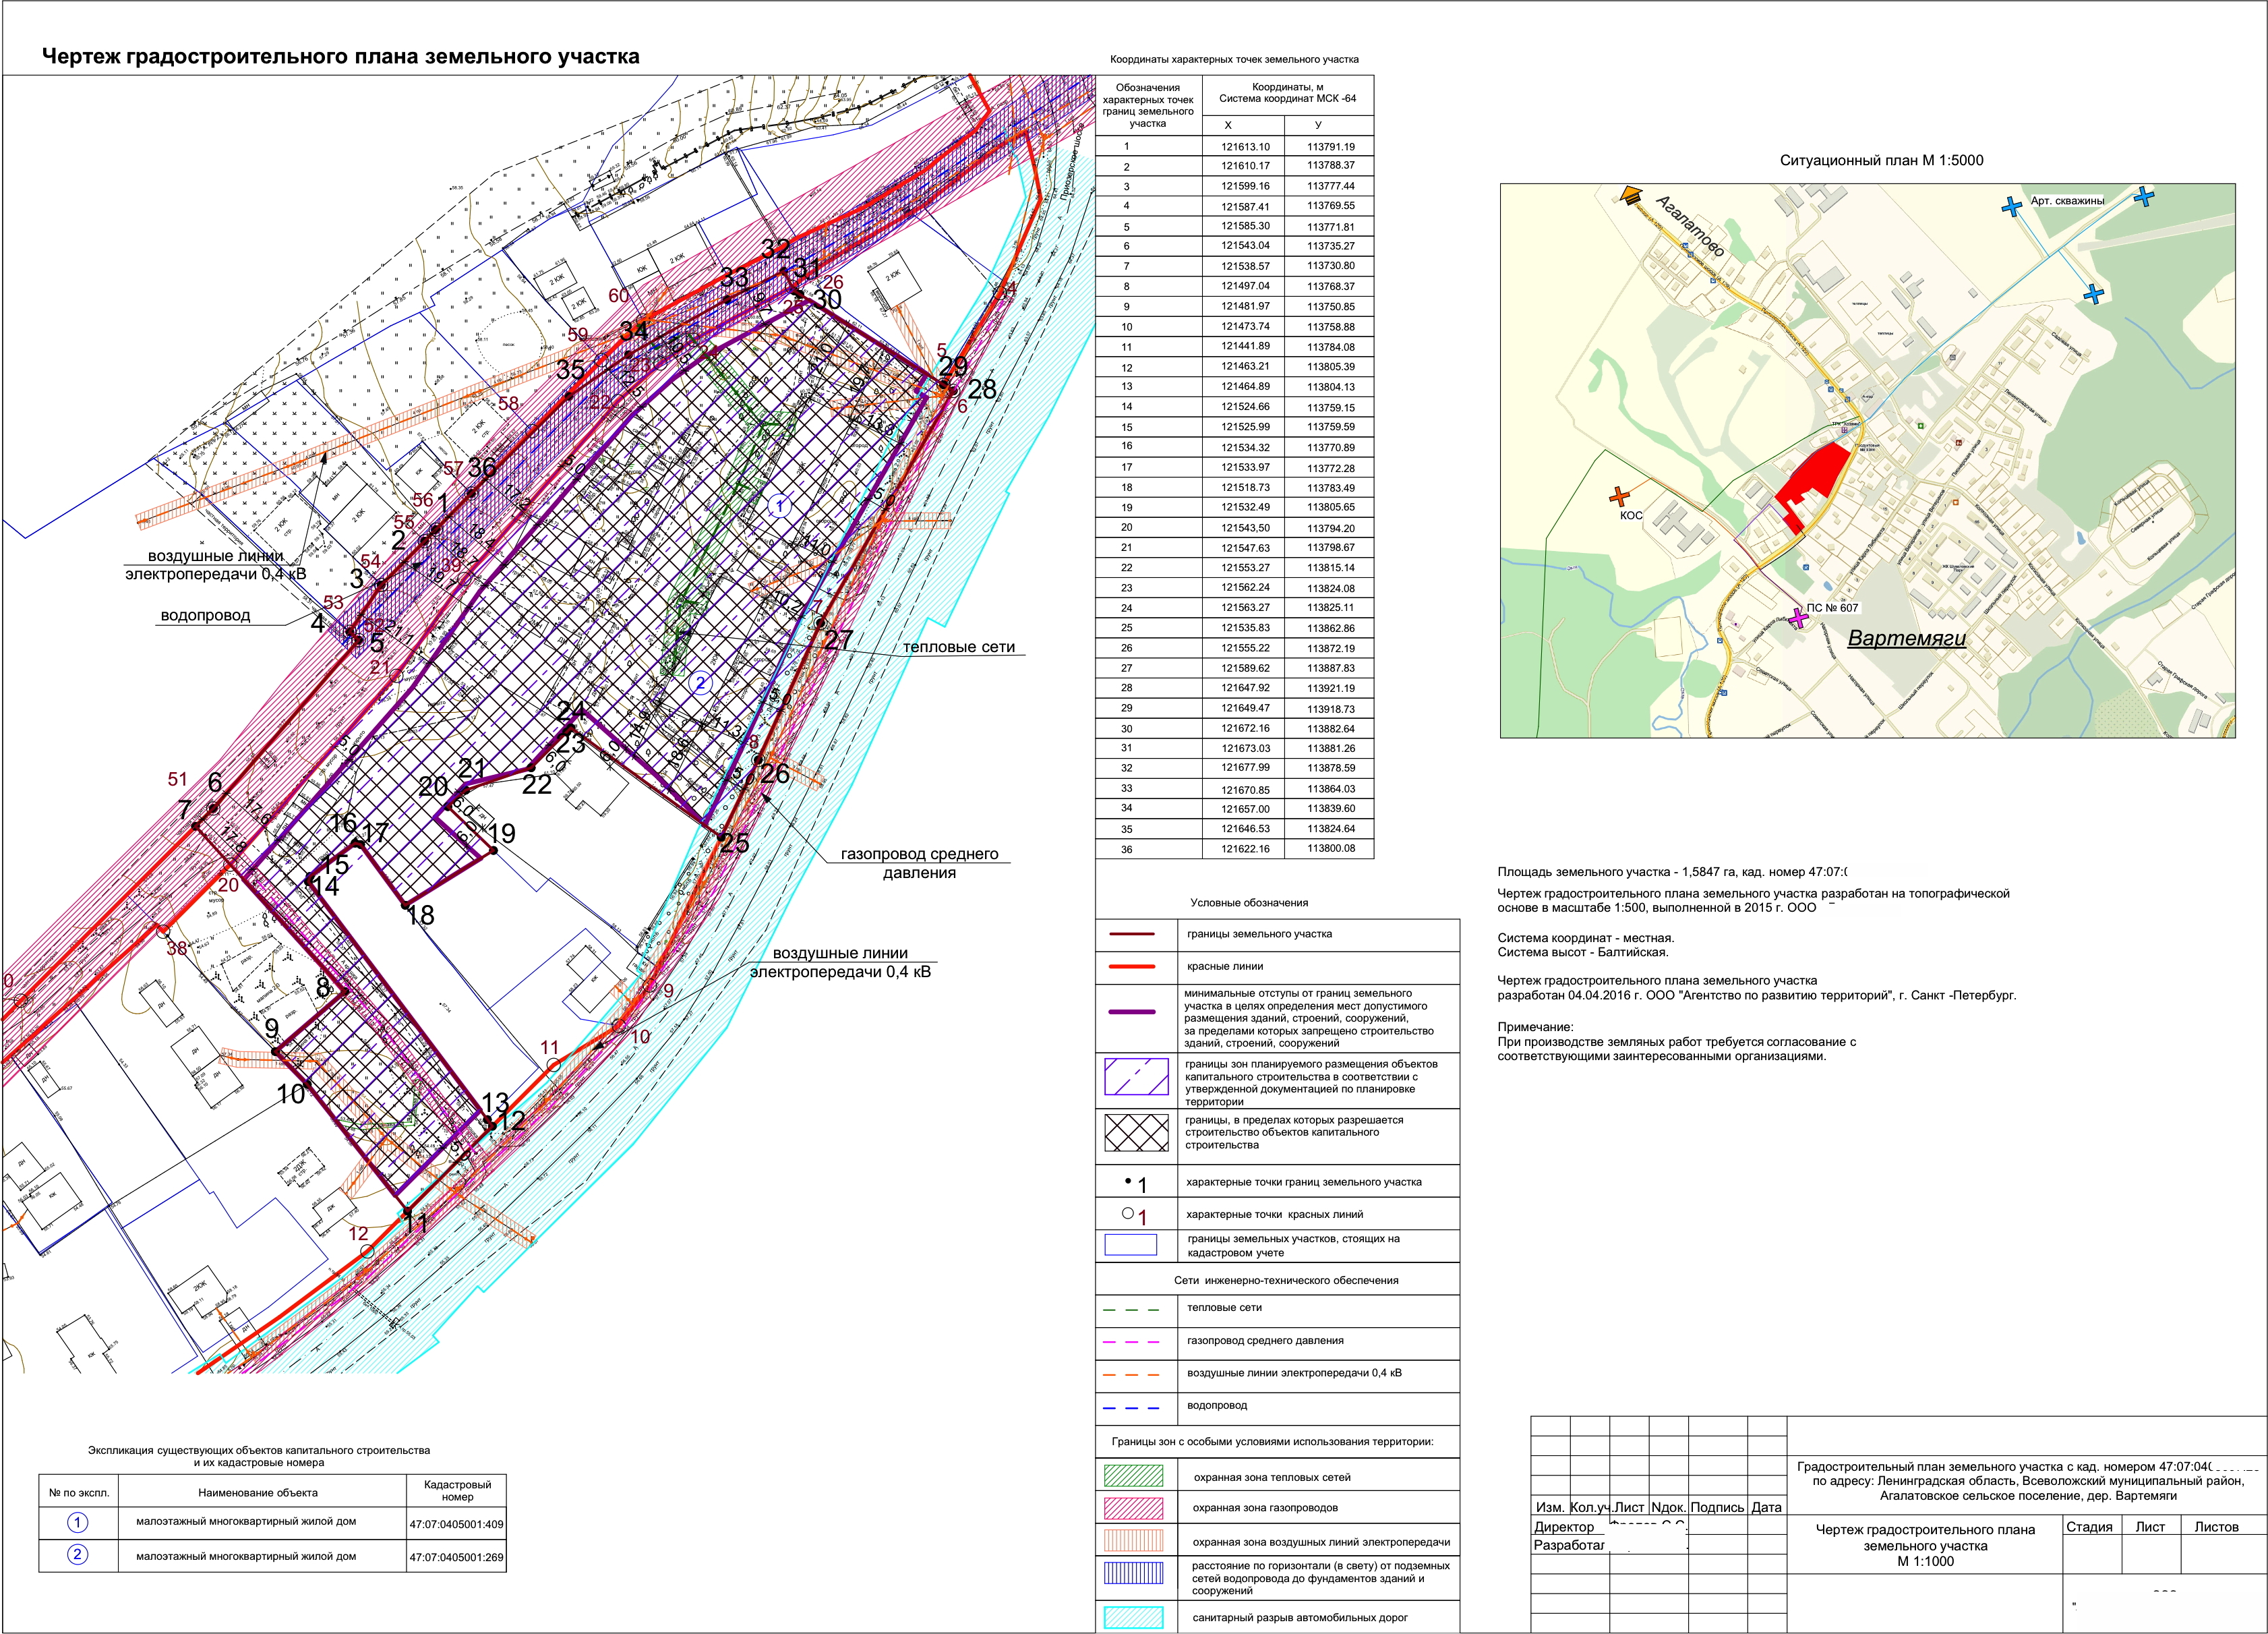
Task: Select circled number 2 in explication table
Action: pyautogui.click(x=77, y=1555)
